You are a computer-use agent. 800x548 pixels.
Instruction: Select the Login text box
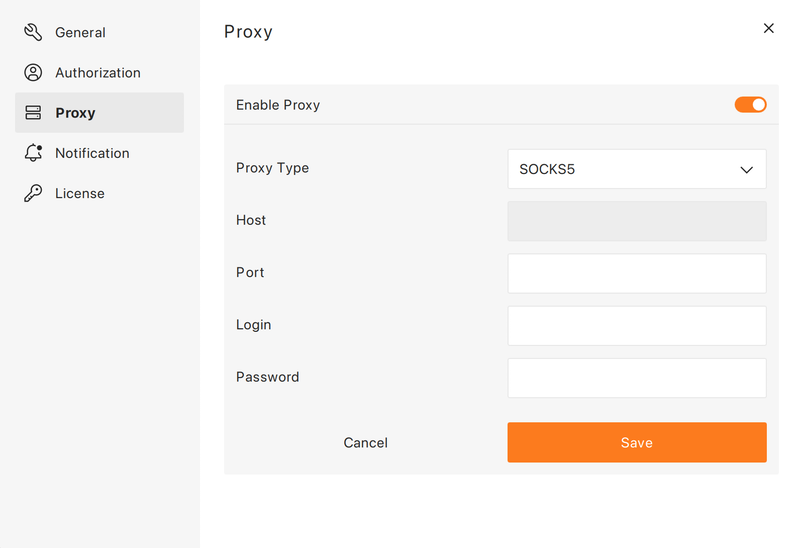point(637,326)
